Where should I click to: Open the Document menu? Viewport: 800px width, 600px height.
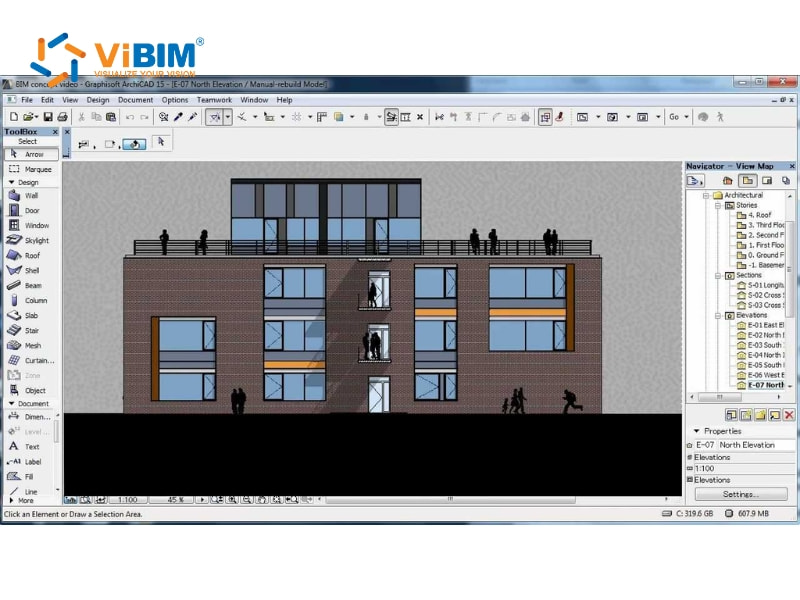click(136, 99)
